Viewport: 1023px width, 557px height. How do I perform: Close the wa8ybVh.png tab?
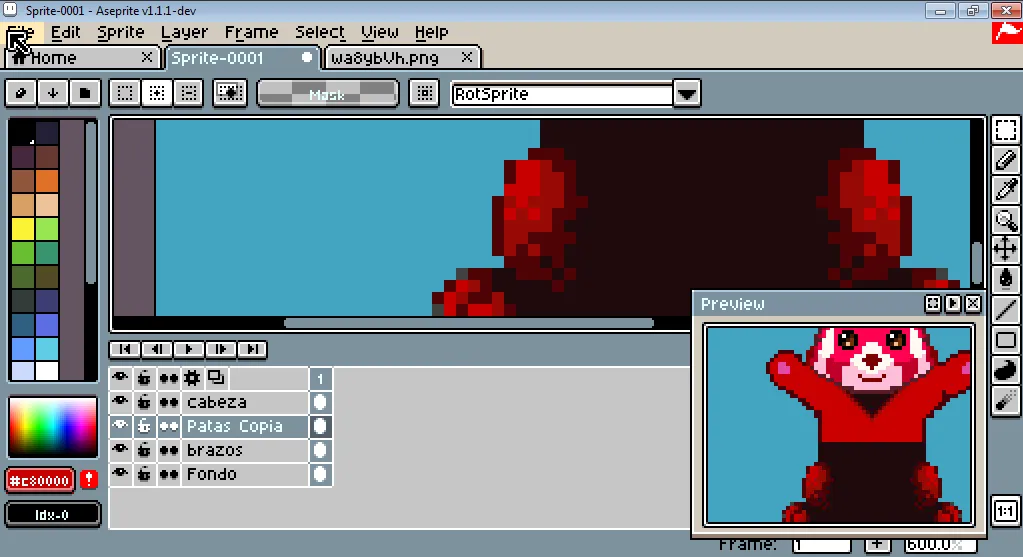[x=466, y=57]
